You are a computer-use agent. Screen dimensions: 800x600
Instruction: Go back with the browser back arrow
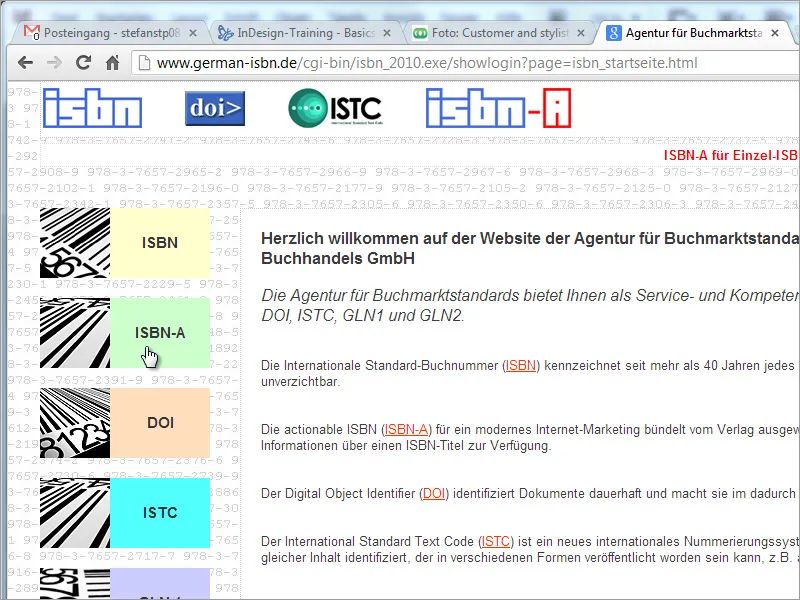pos(25,63)
